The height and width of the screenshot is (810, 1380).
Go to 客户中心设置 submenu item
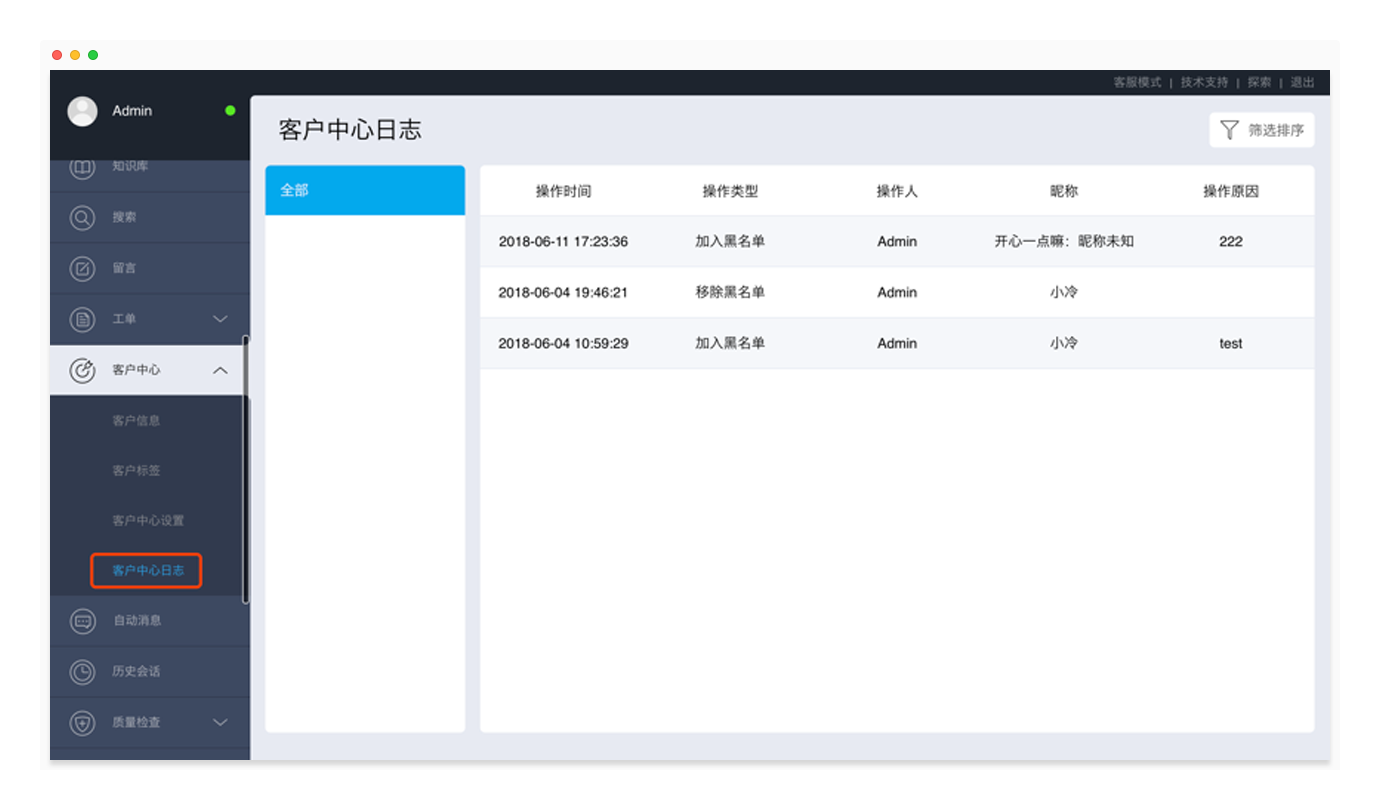tap(148, 521)
